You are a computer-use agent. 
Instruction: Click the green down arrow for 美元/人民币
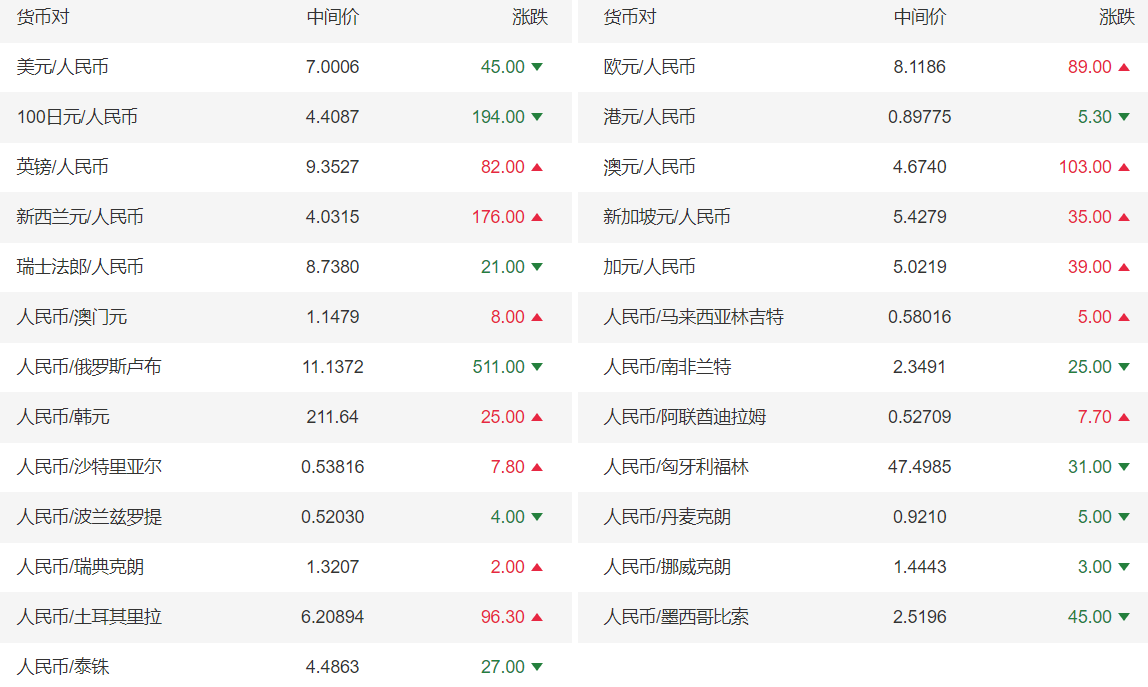pos(537,67)
